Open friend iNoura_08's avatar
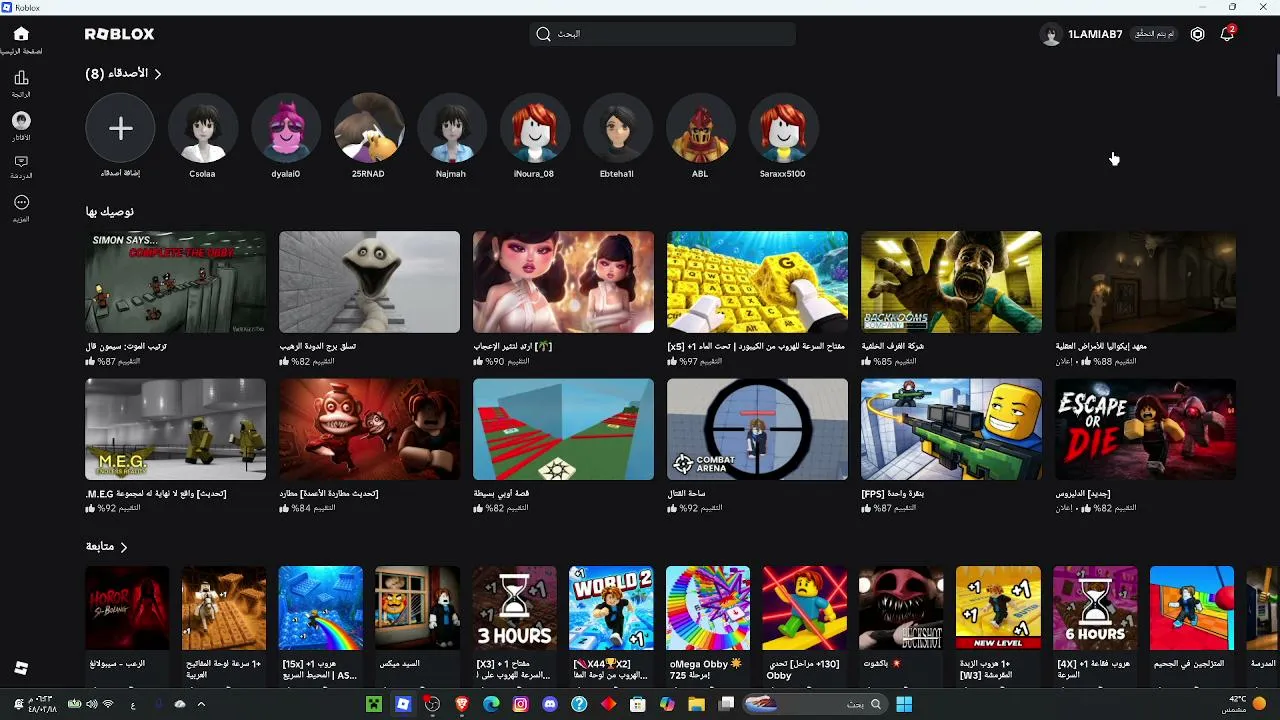Image resolution: width=1280 pixels, height=720 pixels. pyautogui.click(x=534, y=128)
